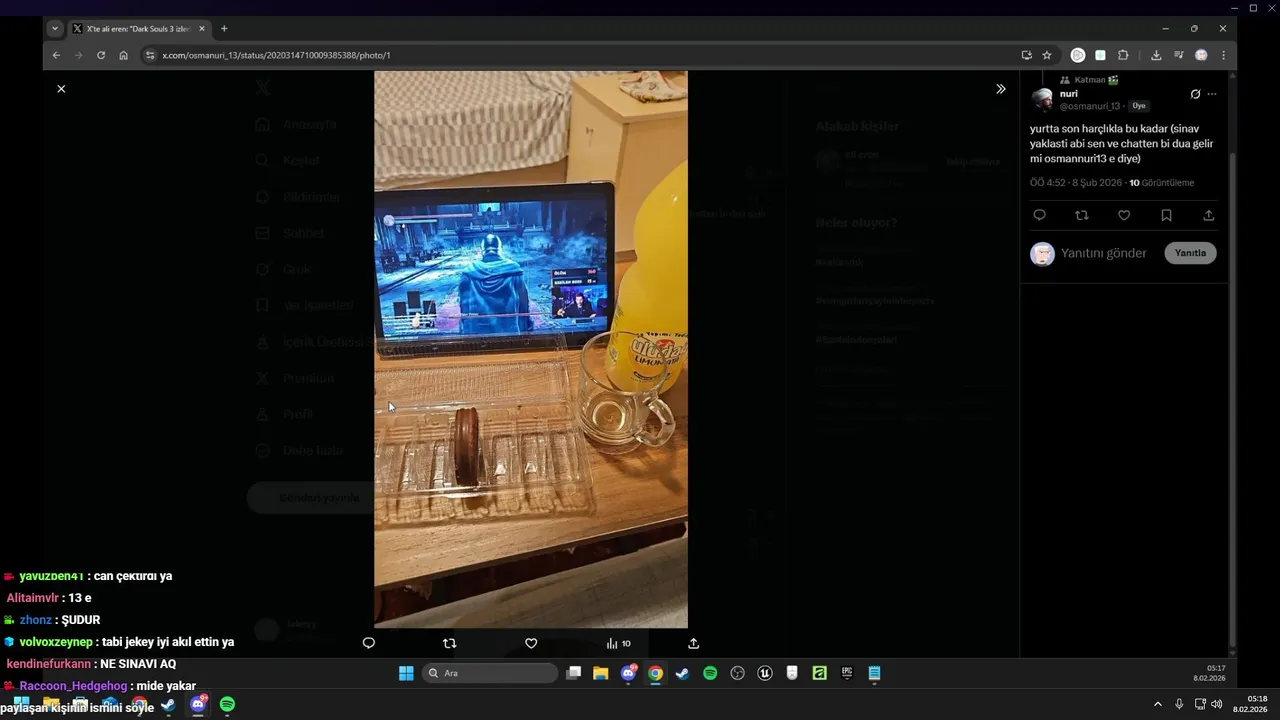Image resolution: width=1280 pixels, height=720 pixels.
Task: Open the white-green square extension icon
Action: point(1100,55)
